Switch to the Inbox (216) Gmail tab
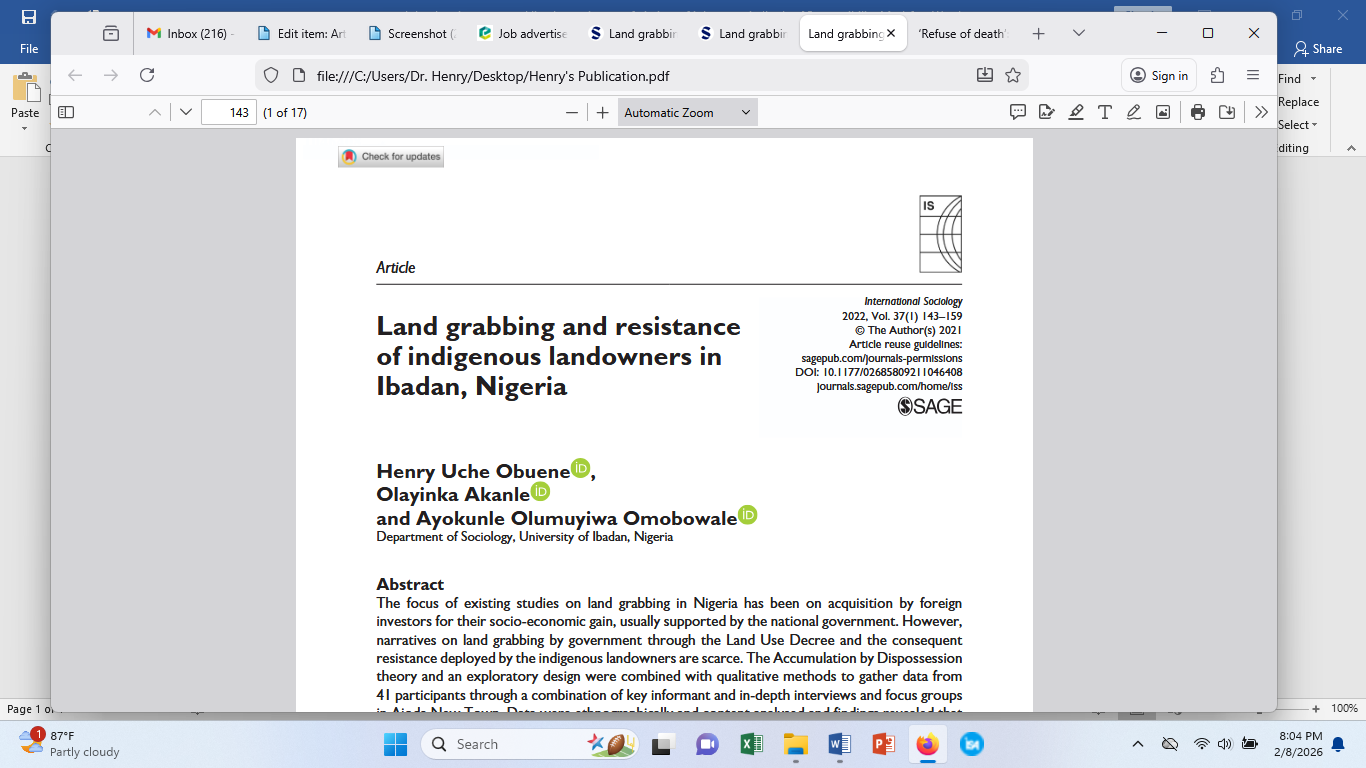 coord(189,33)
